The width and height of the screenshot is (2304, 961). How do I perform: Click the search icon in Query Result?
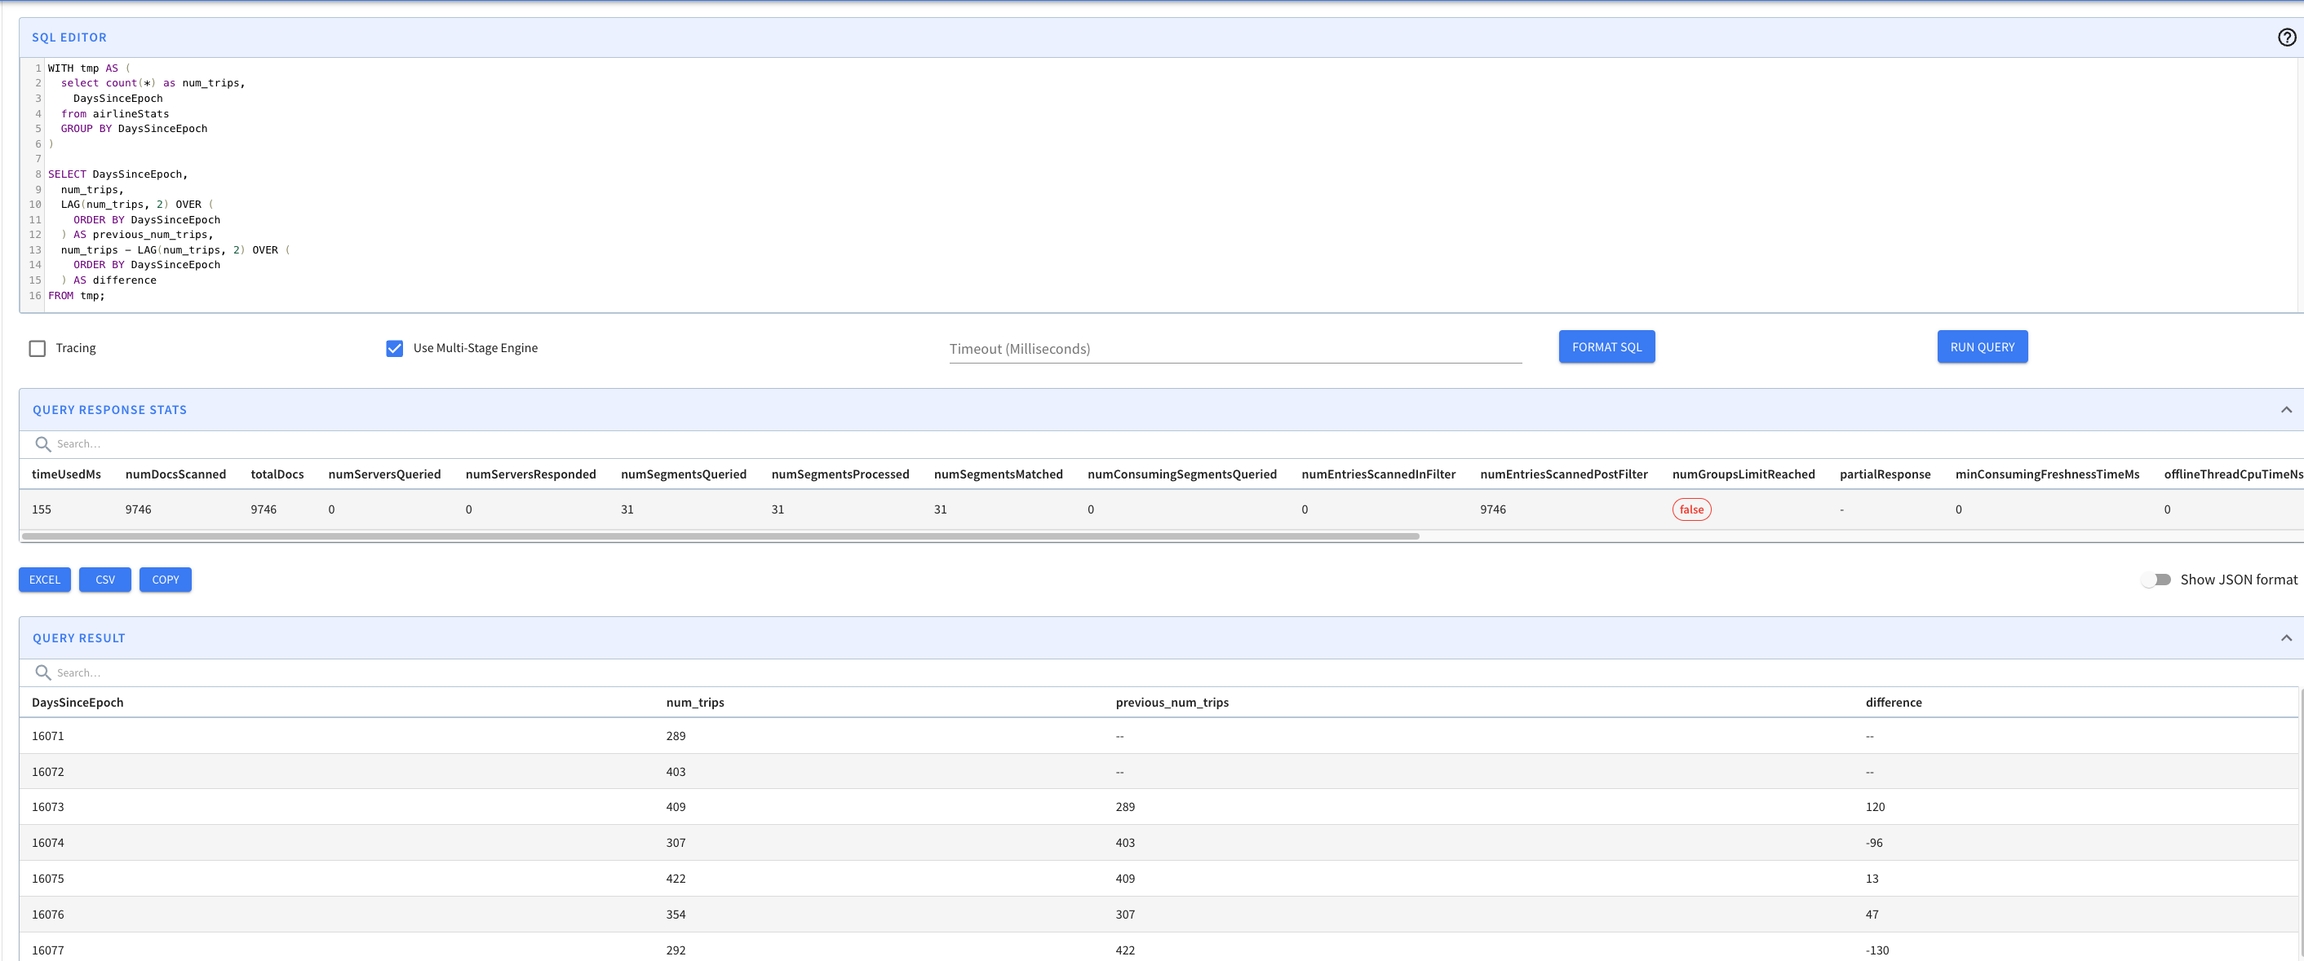point(43,673)
